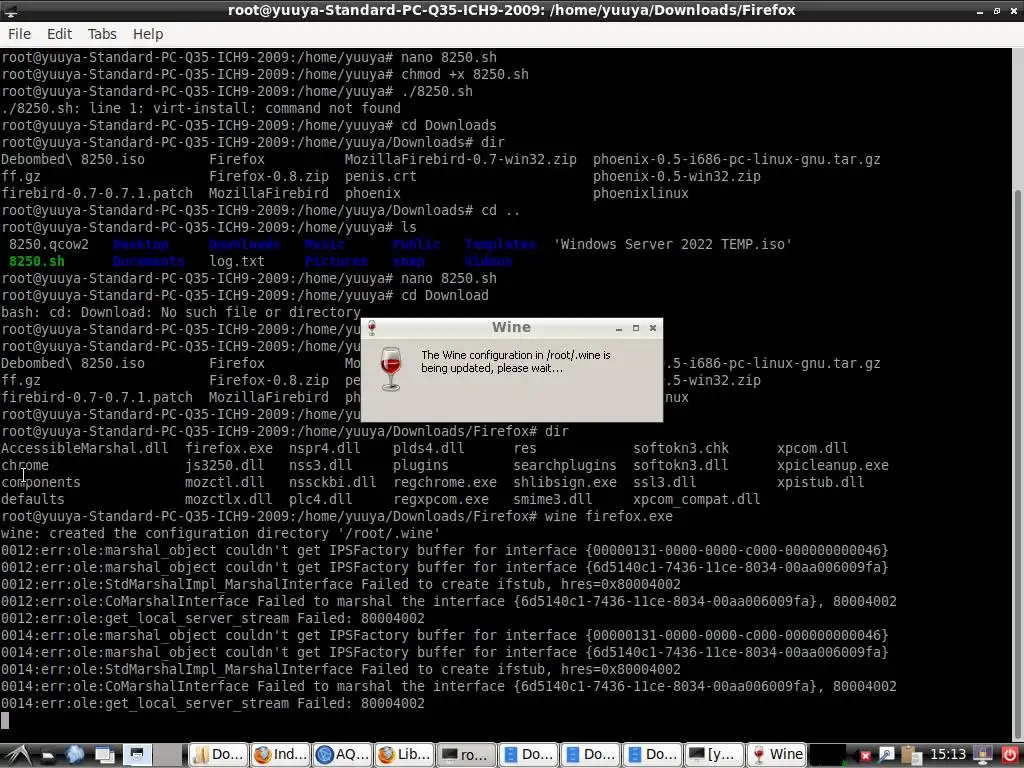Viewport: 1024px width, 768px height.
Task: Click 'xpicleanup.exe' in the terminal output
Action: (833, 466)
